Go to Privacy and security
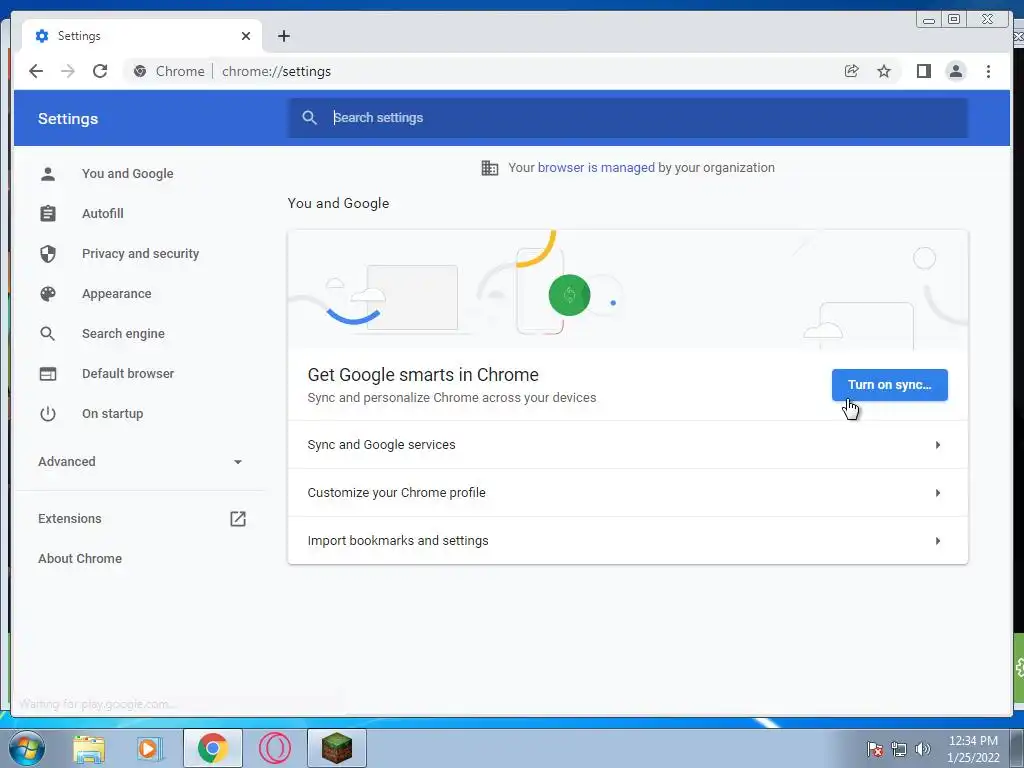1024x768 pixels. pos(140,253)
